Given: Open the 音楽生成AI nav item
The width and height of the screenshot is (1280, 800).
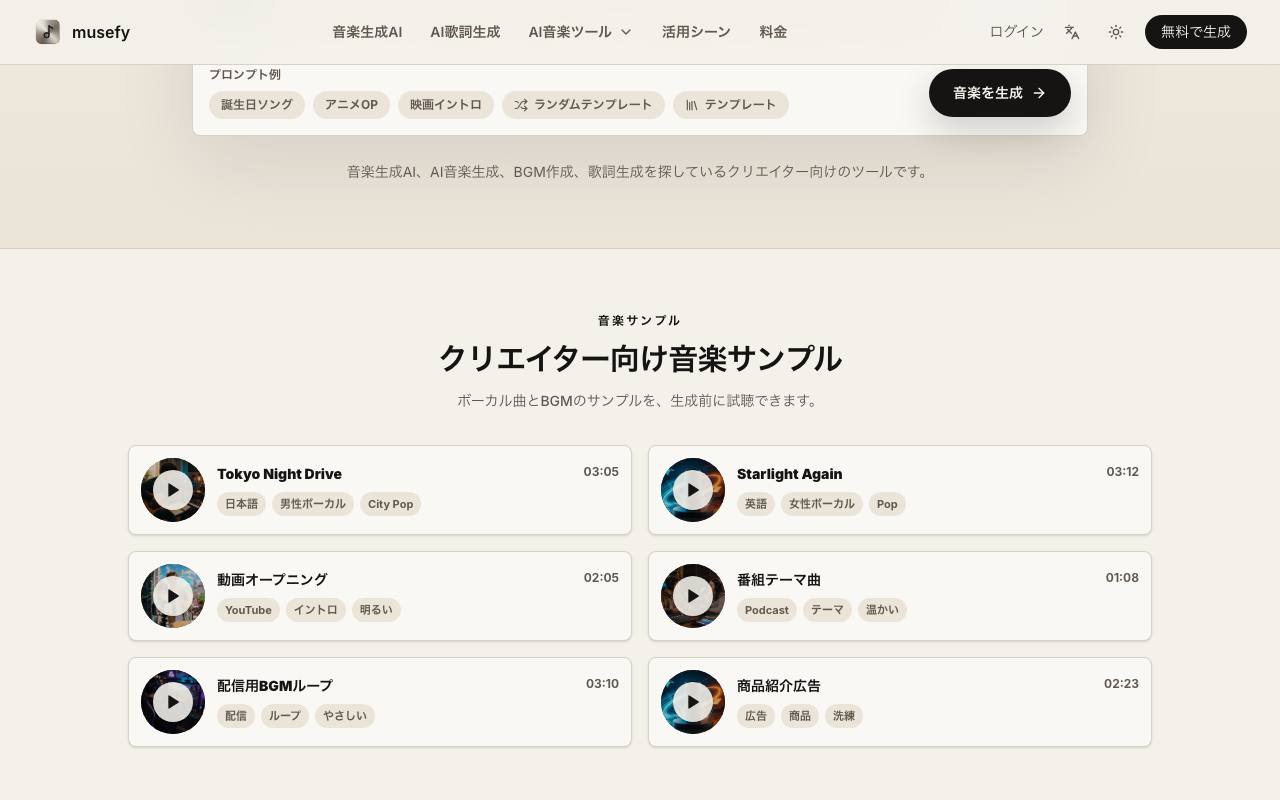Looking at the screenshot, I should click(x=367, y=32).
